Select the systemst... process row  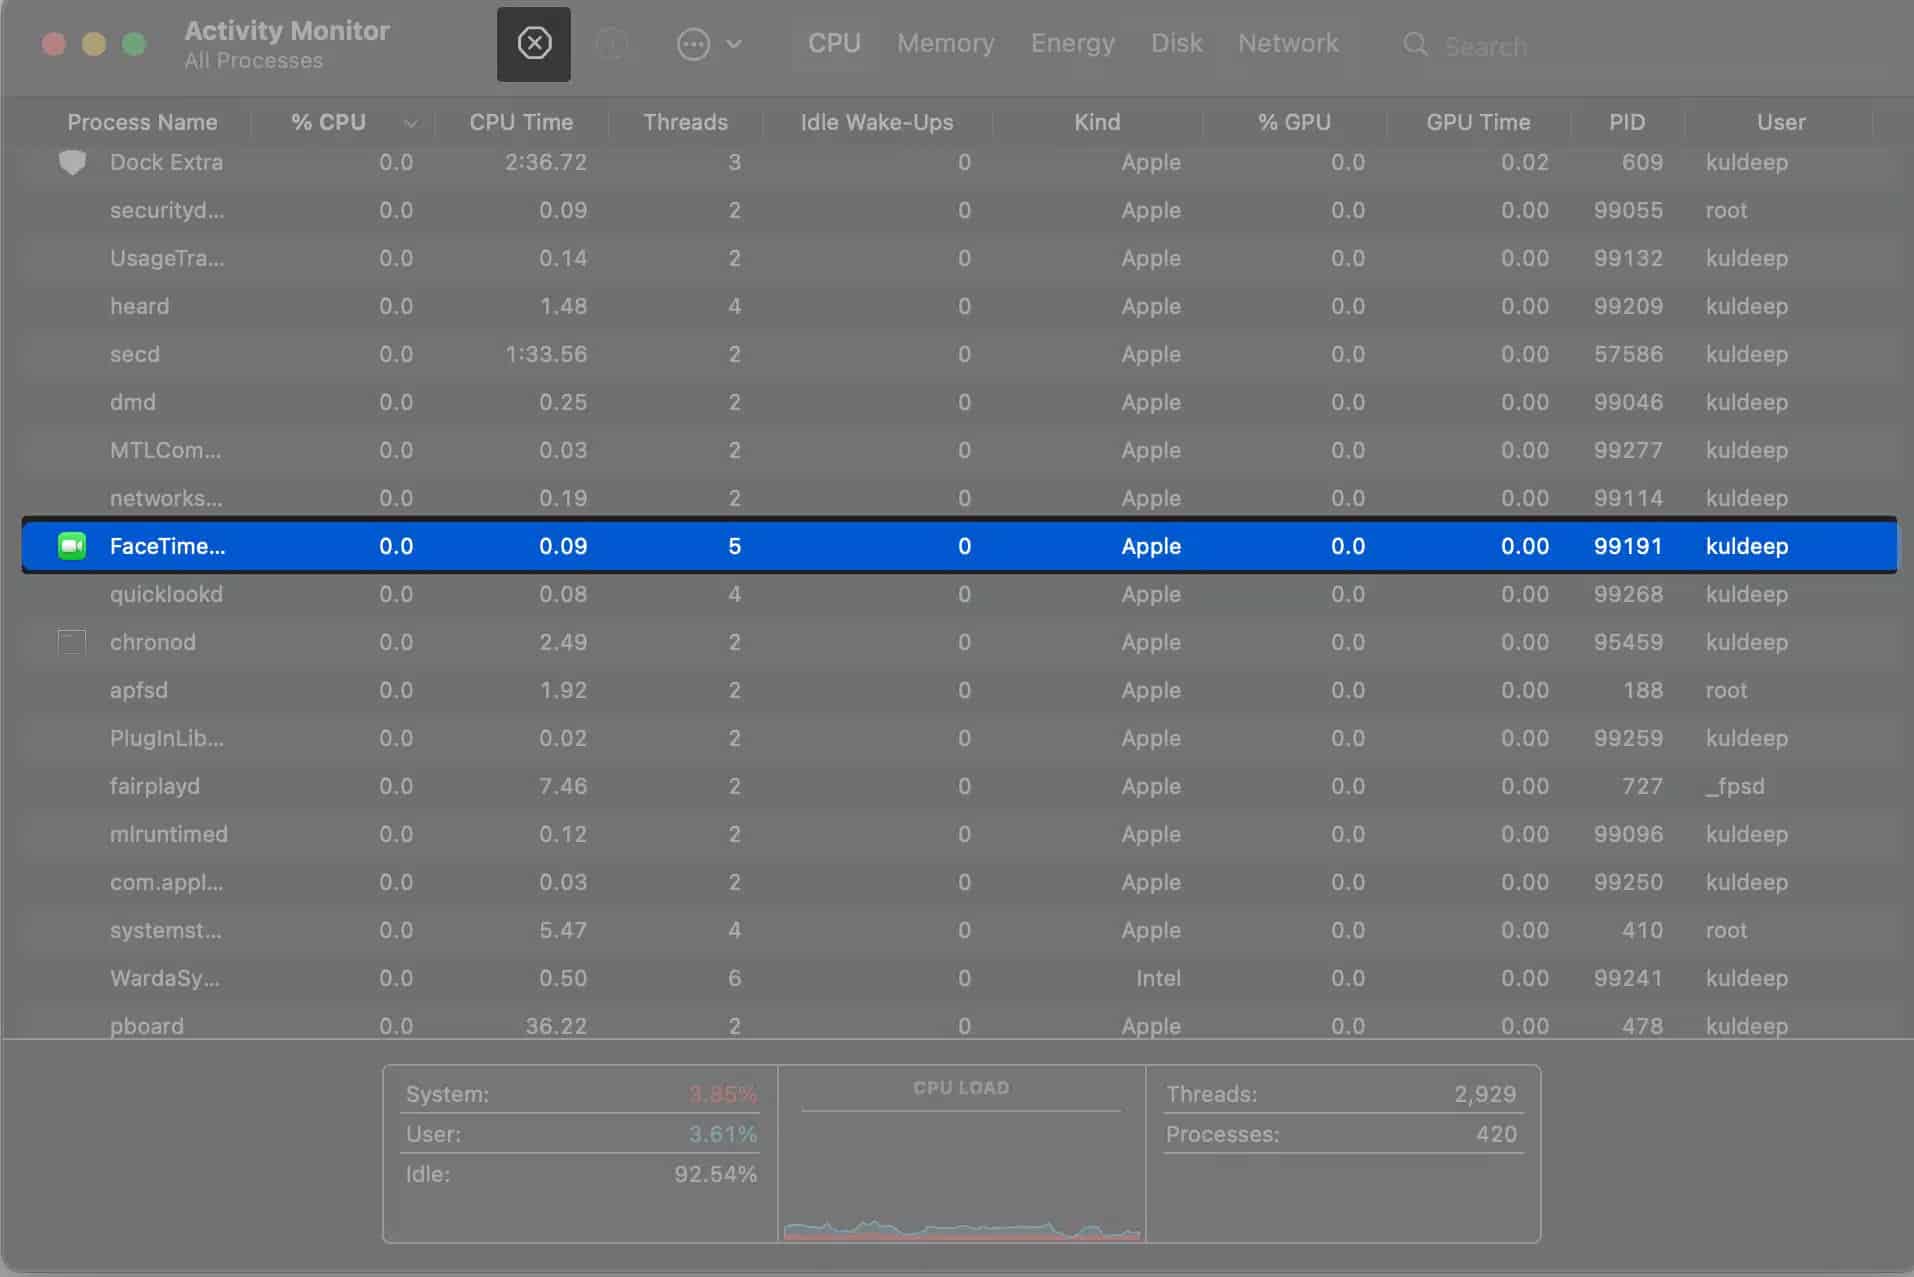click(x=959, y=930)
